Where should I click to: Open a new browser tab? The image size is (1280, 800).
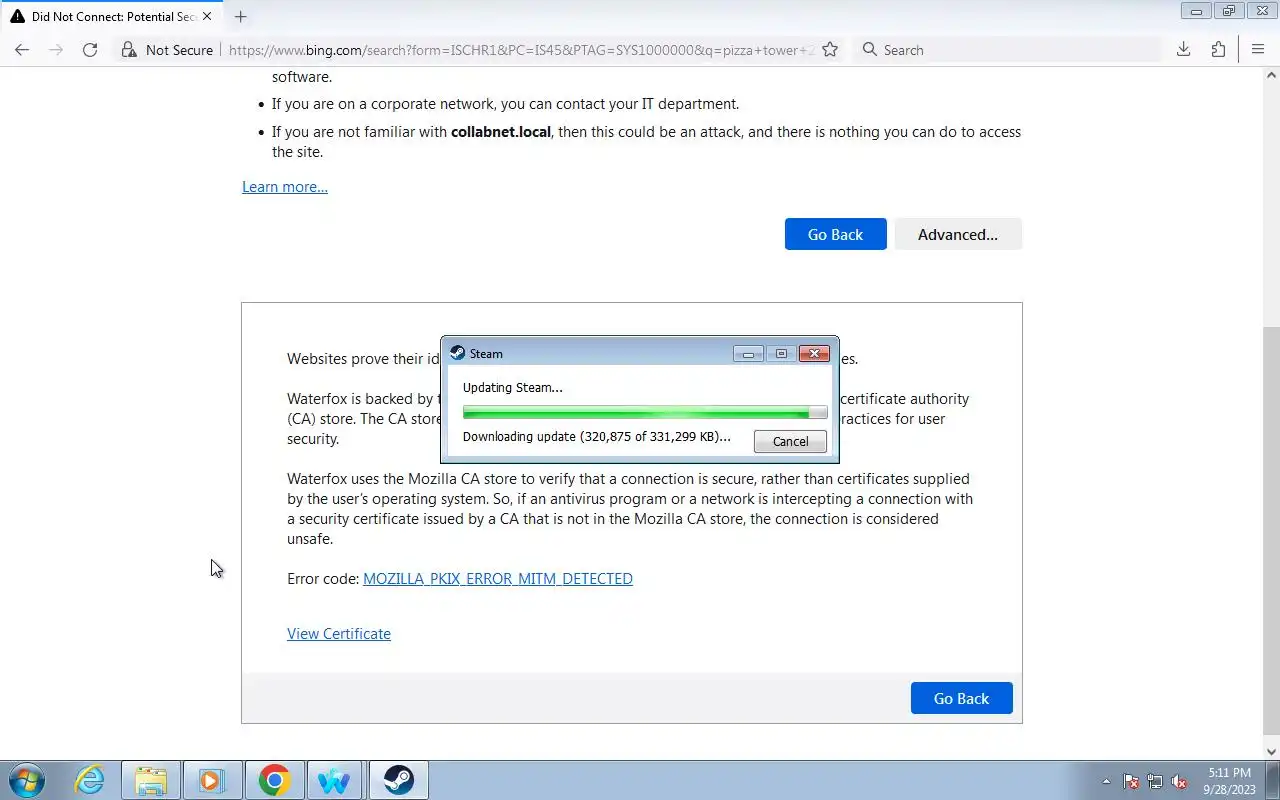(x=241, y=17)
